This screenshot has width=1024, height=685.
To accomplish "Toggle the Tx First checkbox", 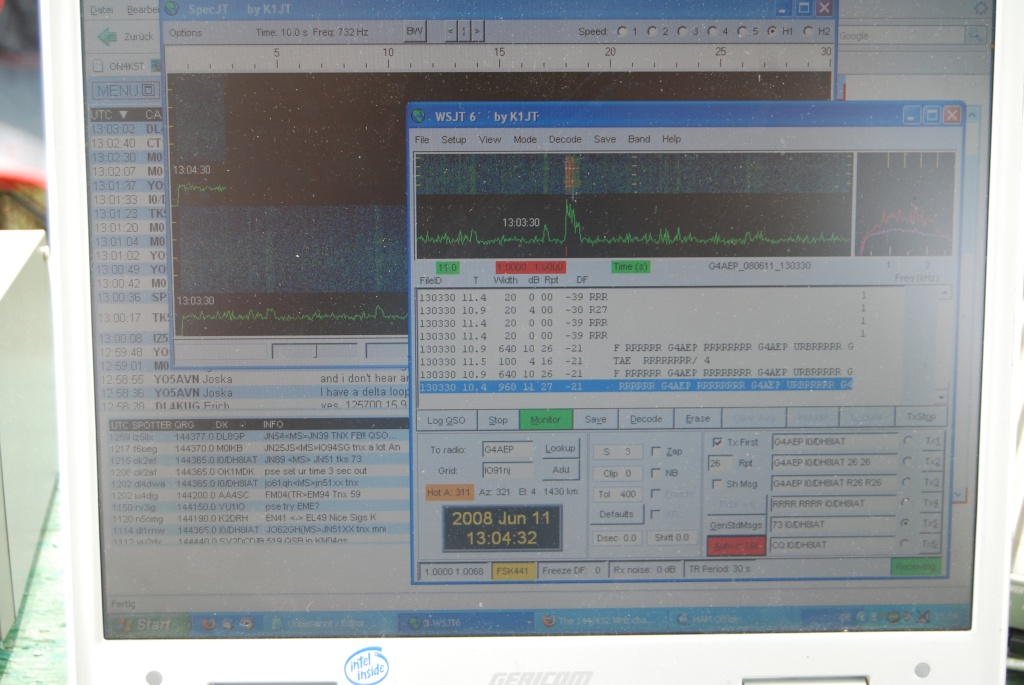I will click(716, 442).
